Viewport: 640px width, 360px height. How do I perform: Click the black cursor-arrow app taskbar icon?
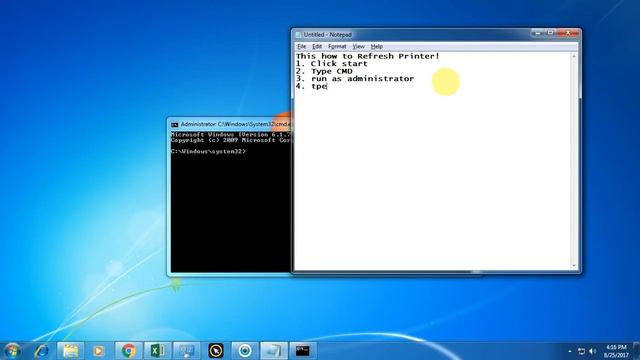coord(216,351)
